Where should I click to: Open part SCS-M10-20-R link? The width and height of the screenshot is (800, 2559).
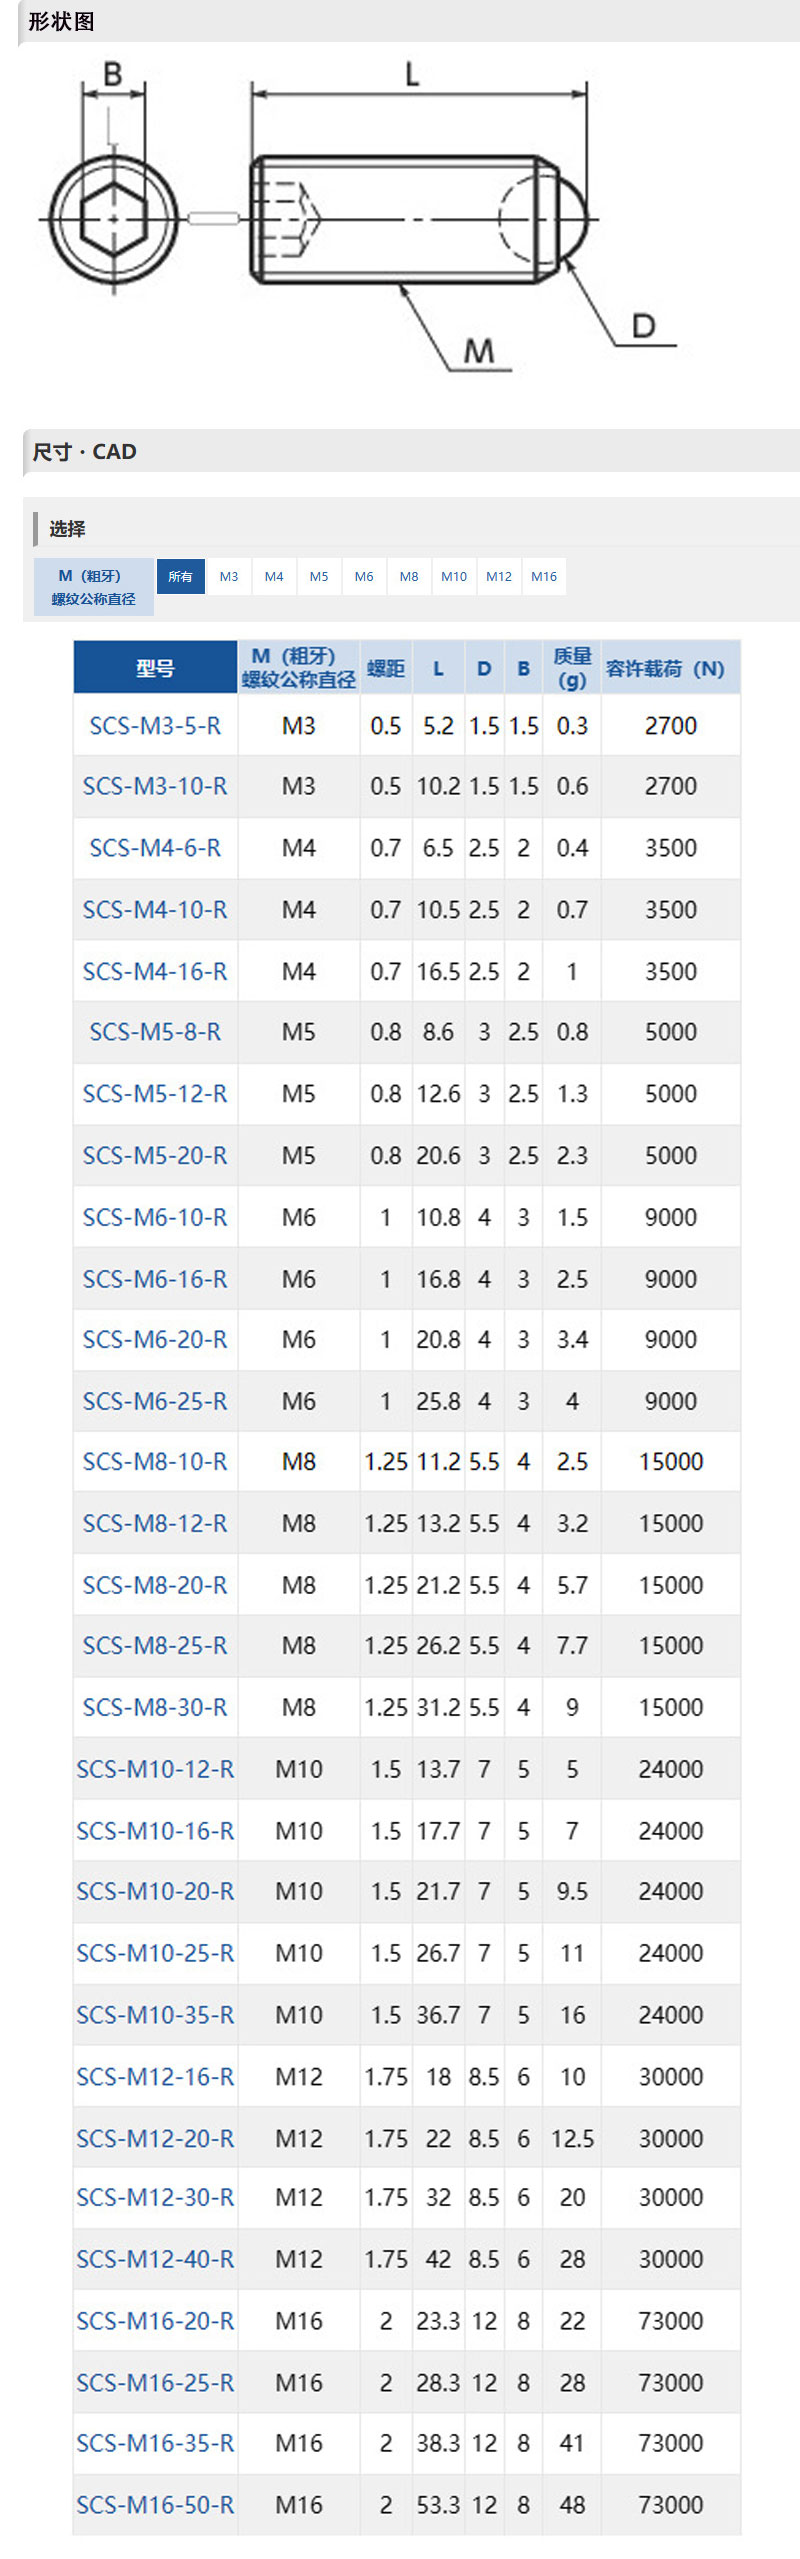tap(155, 1891)
